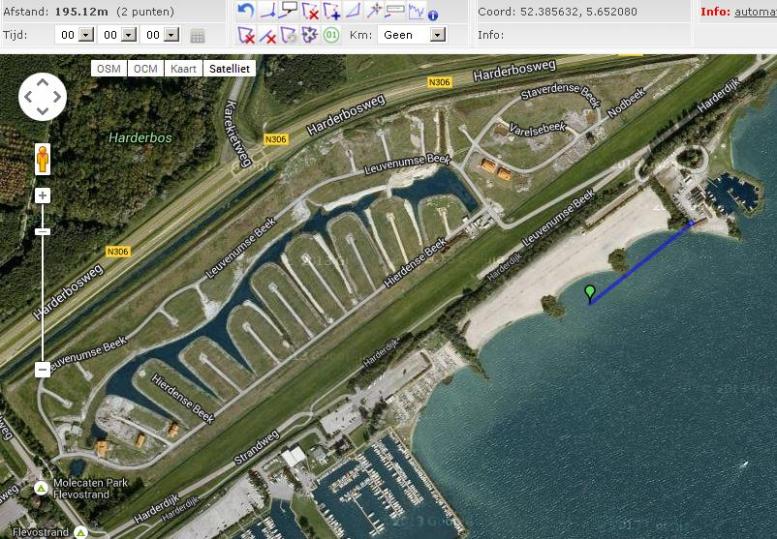Click the blue info circle icon
Image resolution: width=777 pixels, height=539 pixels.
point(433,15)
